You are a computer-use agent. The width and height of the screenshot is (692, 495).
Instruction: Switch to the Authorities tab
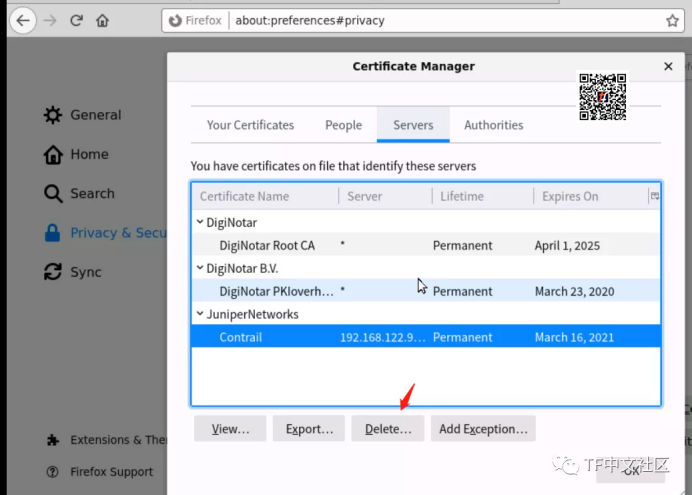pos(493,125)
